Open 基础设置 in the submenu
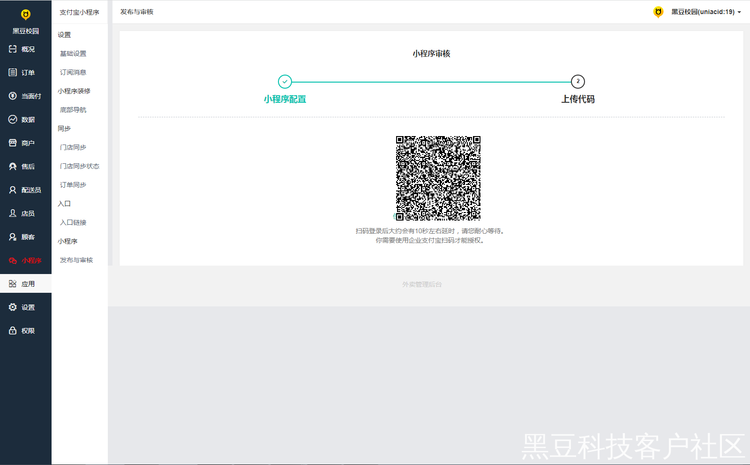The height and width of the screenshot is (465, 750). point(73,54)
